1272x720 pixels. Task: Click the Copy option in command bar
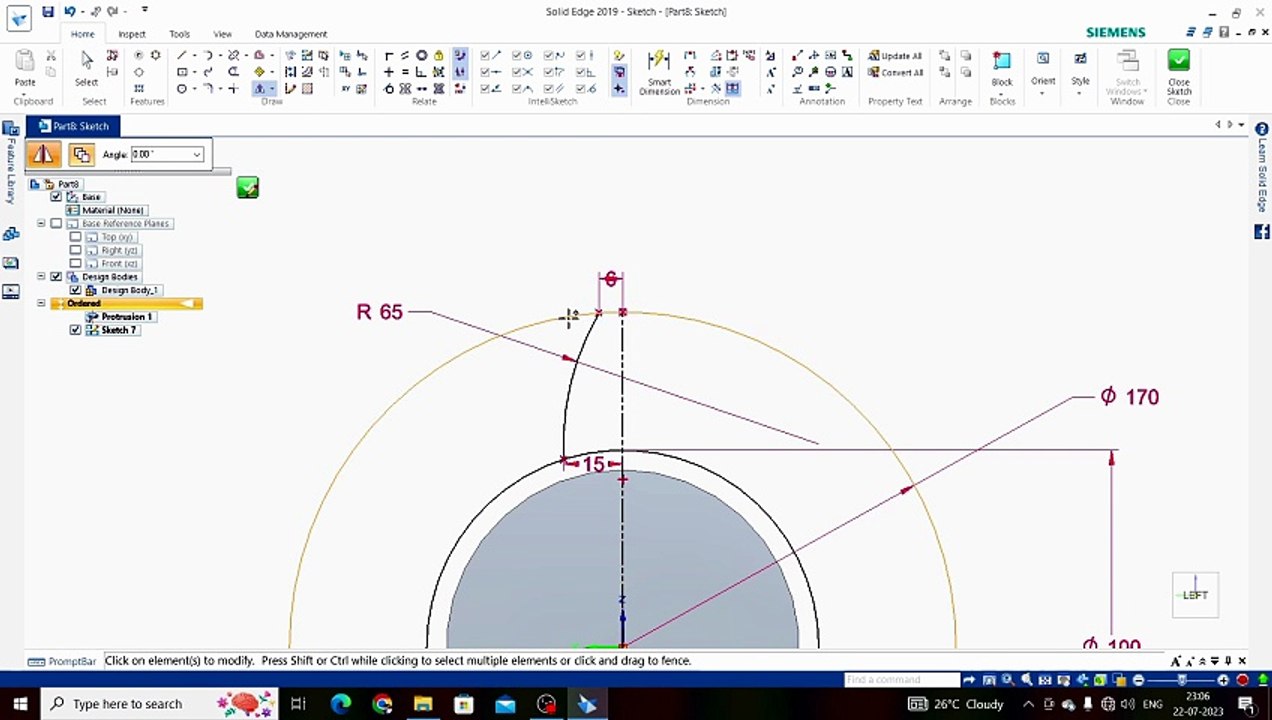tap(81, 154)
